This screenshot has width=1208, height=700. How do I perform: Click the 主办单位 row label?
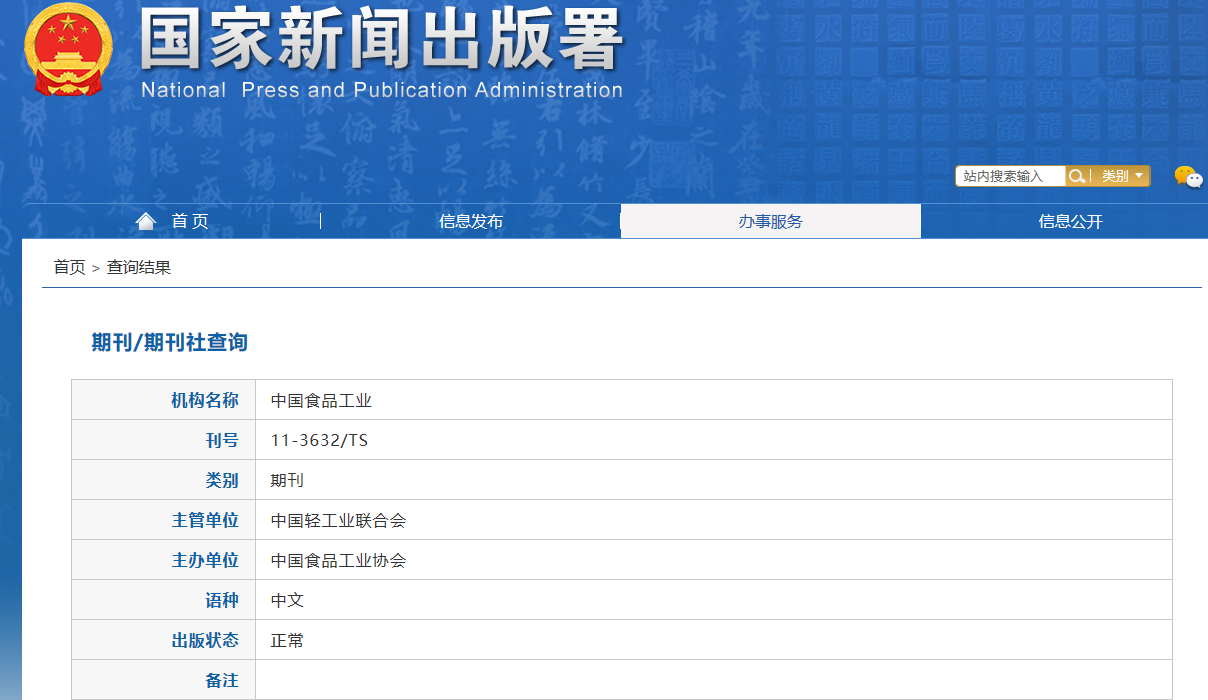click(x=205, y=560)
